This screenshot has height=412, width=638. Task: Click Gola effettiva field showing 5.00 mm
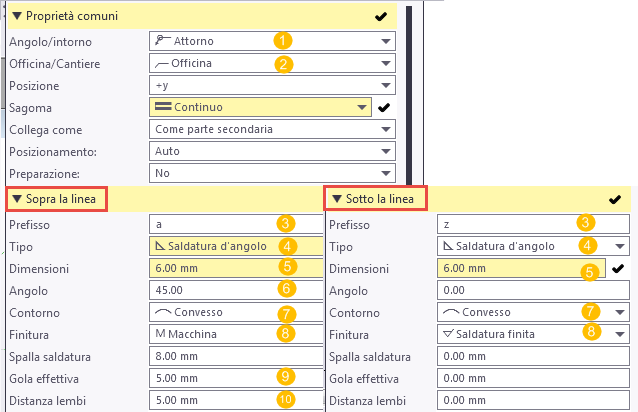click(x=236, y=378)
